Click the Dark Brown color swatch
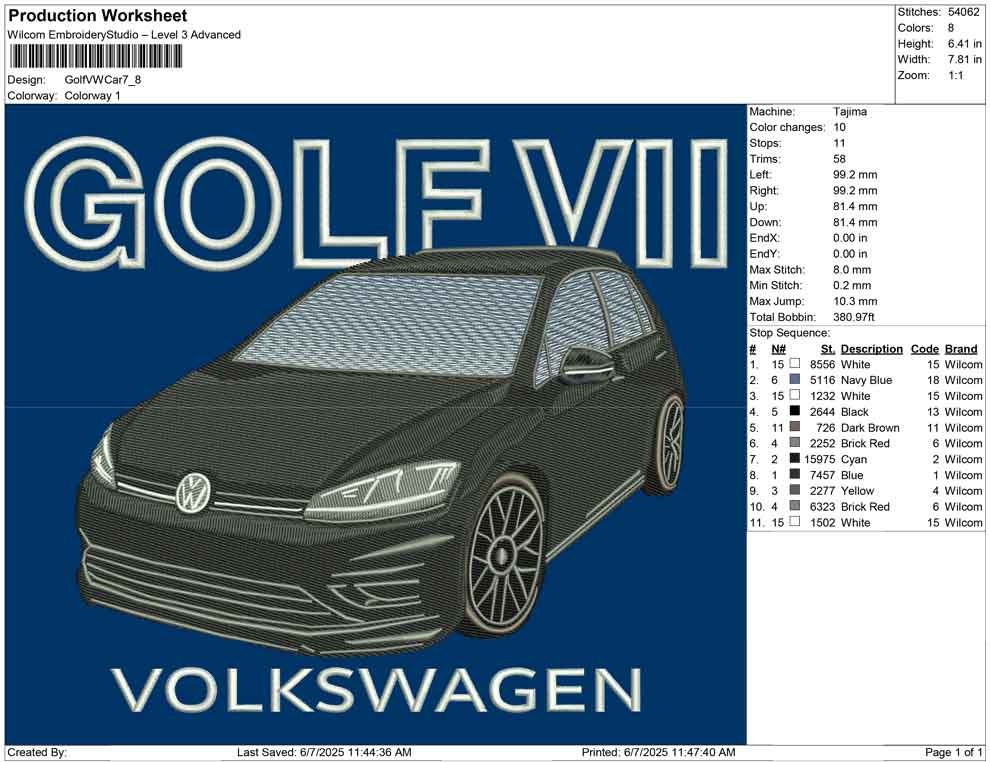Viewport: 990px width, 762px height. (x=794, y=427)
